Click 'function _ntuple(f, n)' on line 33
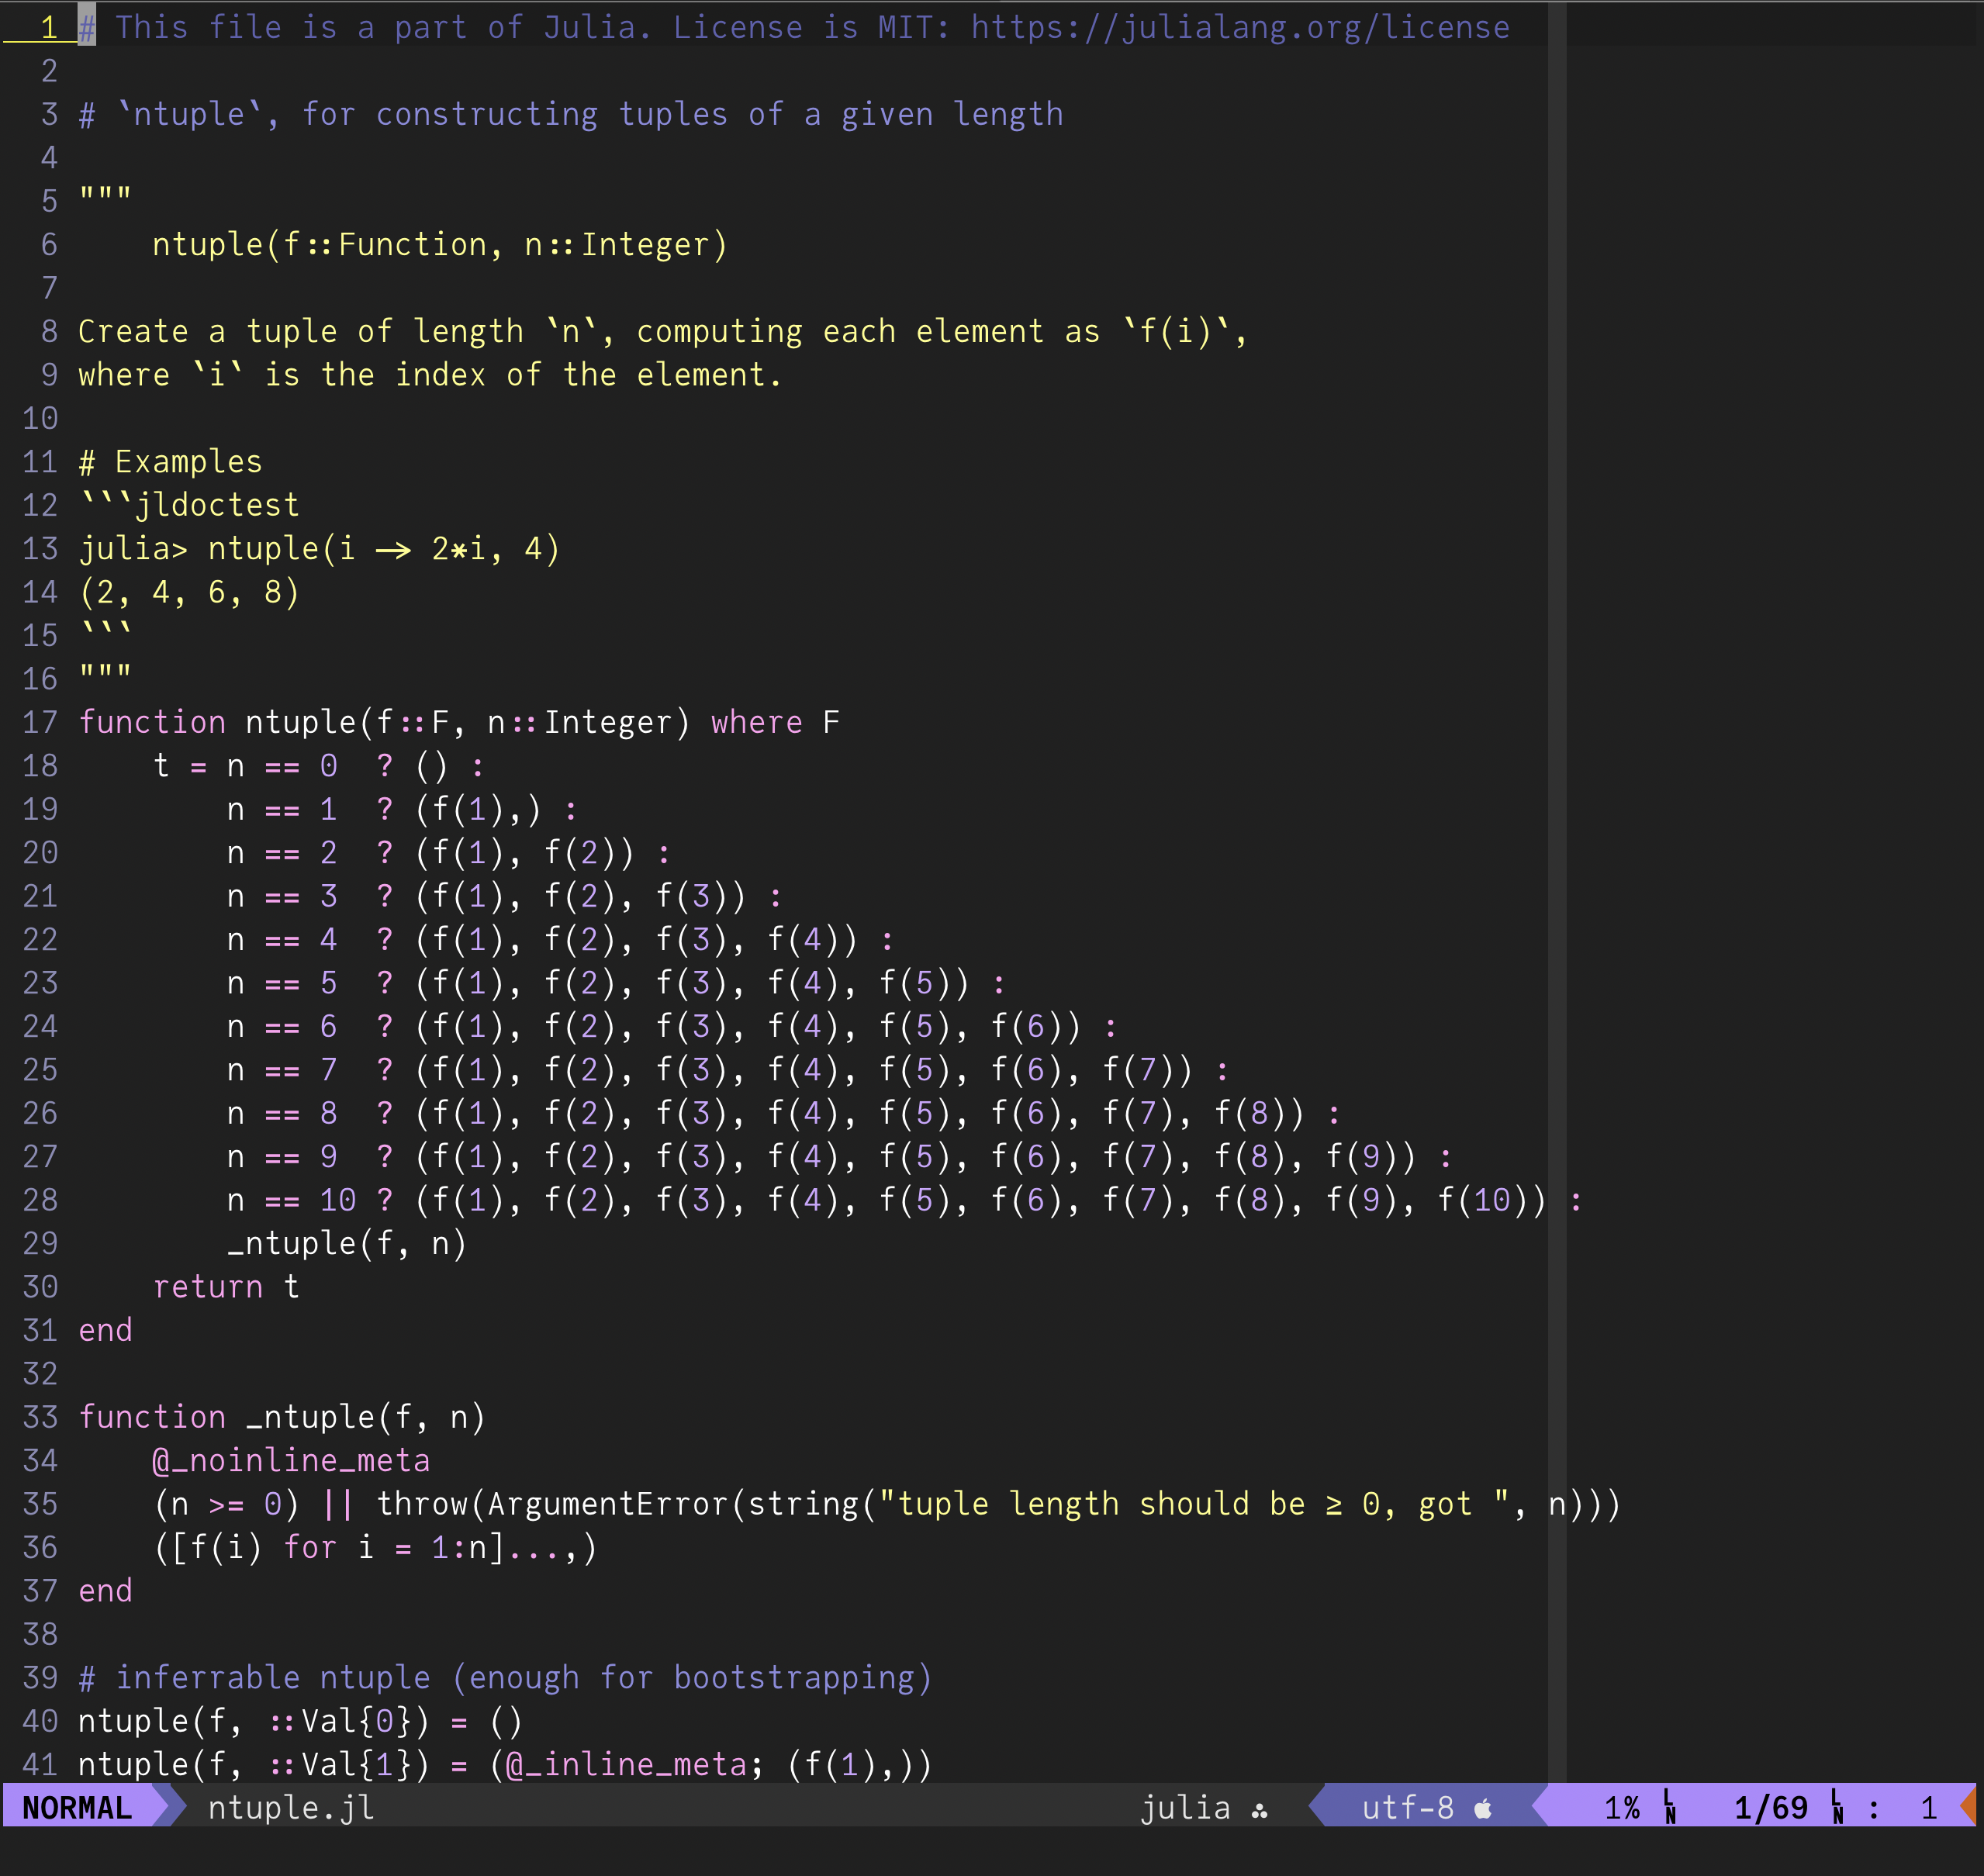The height and width of the screenshot is (1876, 1984). click(x=282, y=1417)
